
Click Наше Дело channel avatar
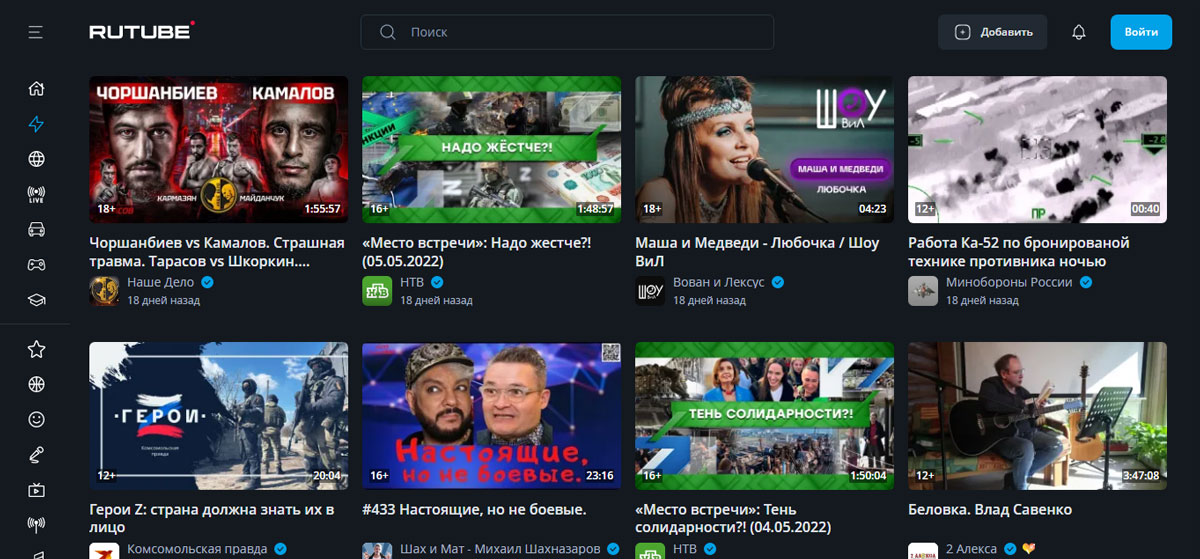104,291
